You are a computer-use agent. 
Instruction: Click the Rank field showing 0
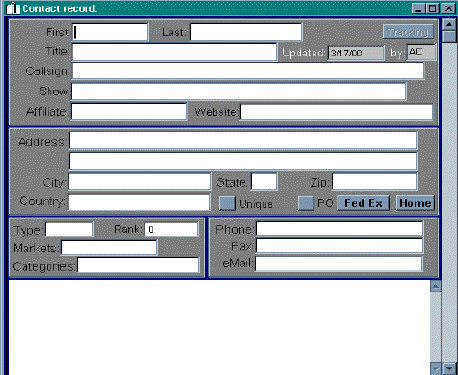(171, 229)
